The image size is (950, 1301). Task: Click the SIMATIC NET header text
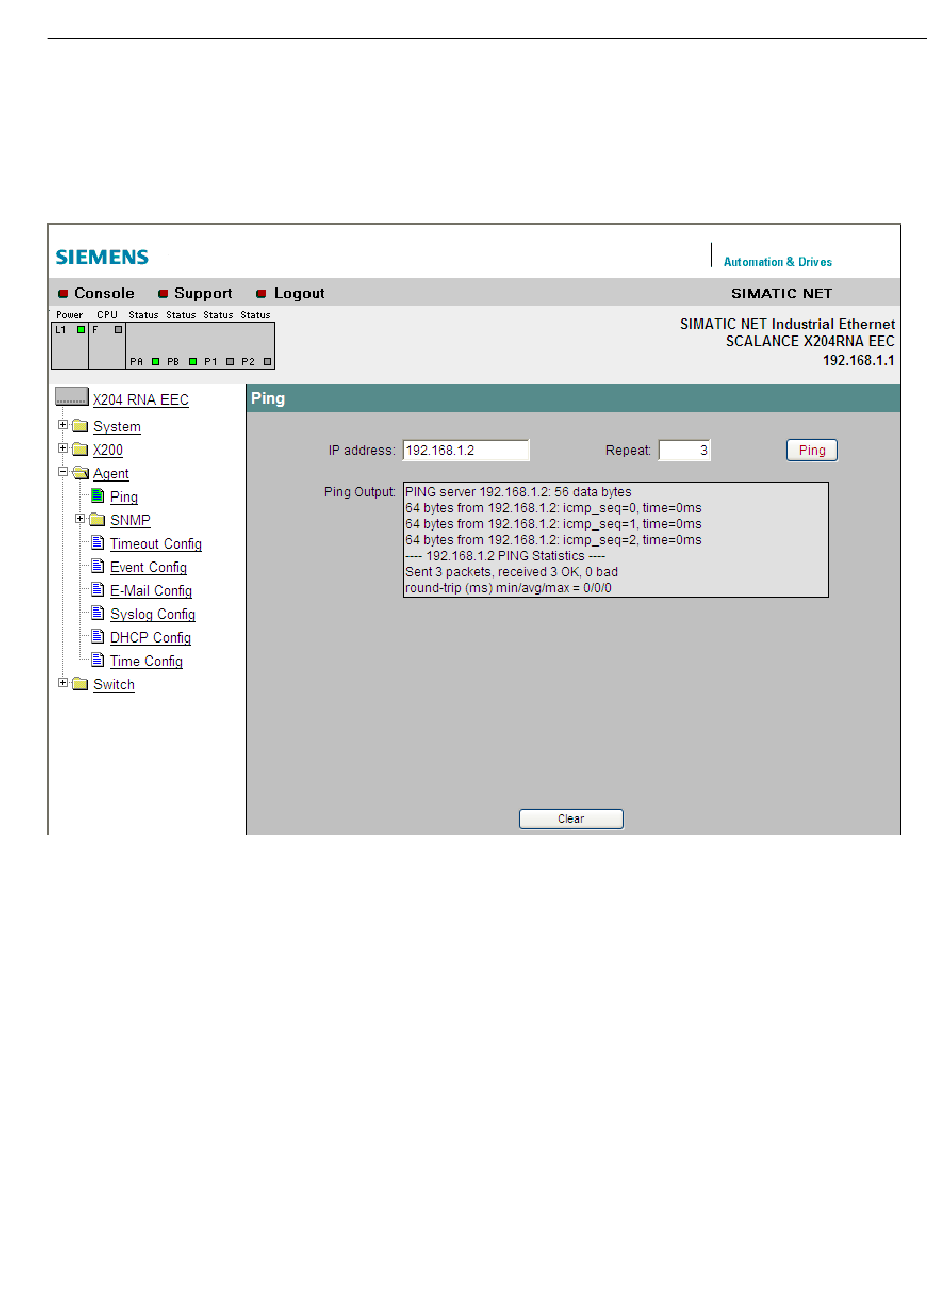pyautogui.click(x=782, y=293)
